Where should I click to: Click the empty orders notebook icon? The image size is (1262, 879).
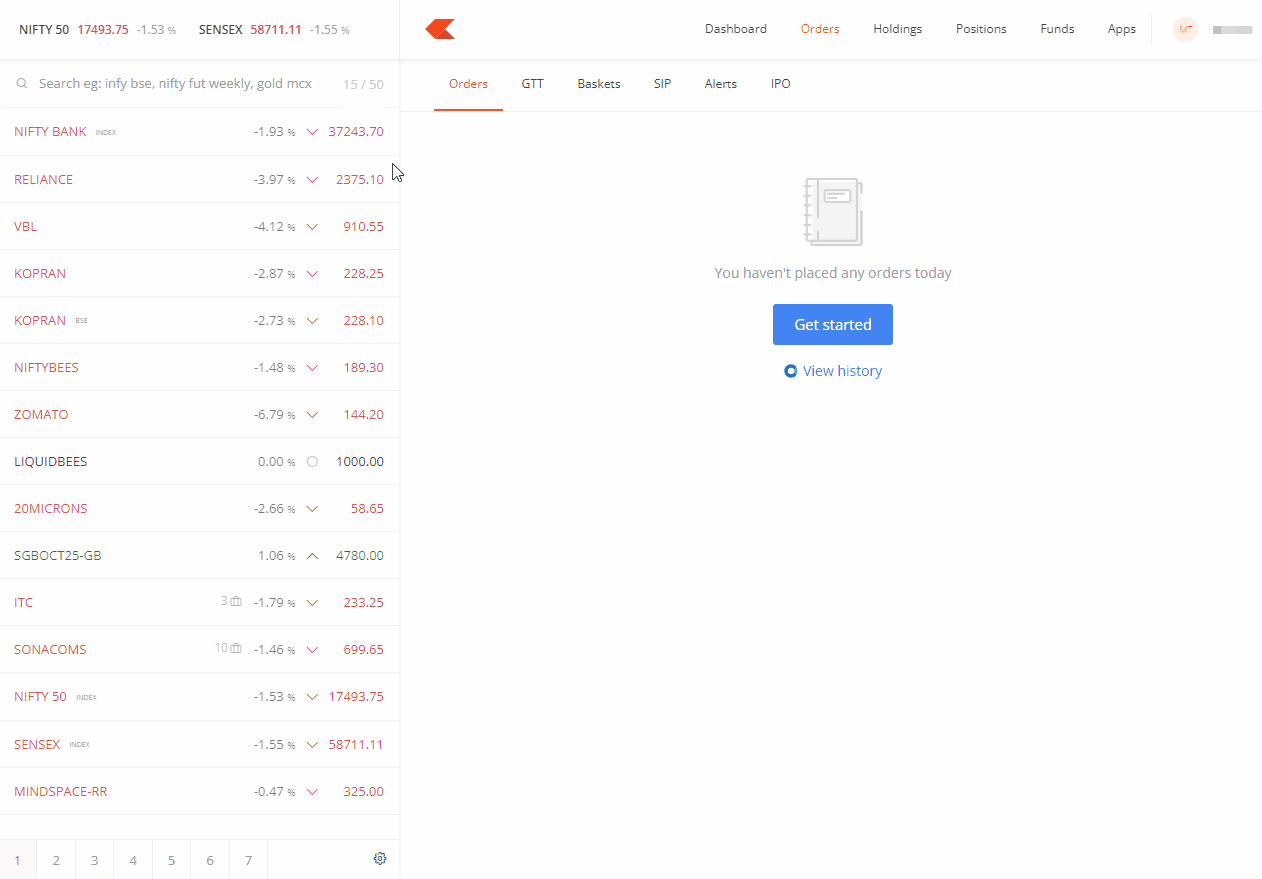[x=832, y=212]
